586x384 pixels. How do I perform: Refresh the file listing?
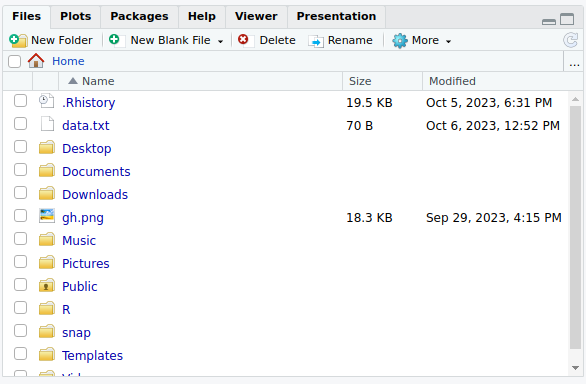[x=571, y=40]
